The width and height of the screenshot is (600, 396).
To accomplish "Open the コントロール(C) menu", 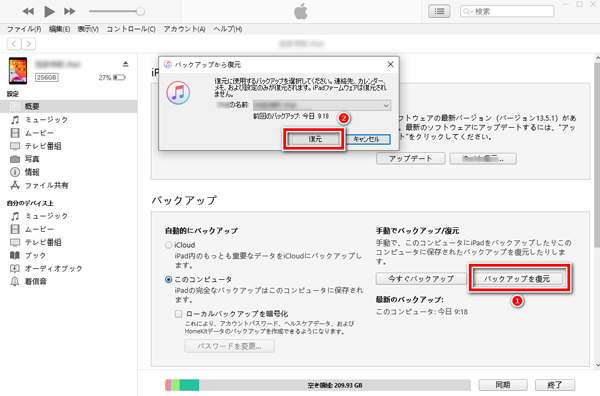I will (131, 29).
